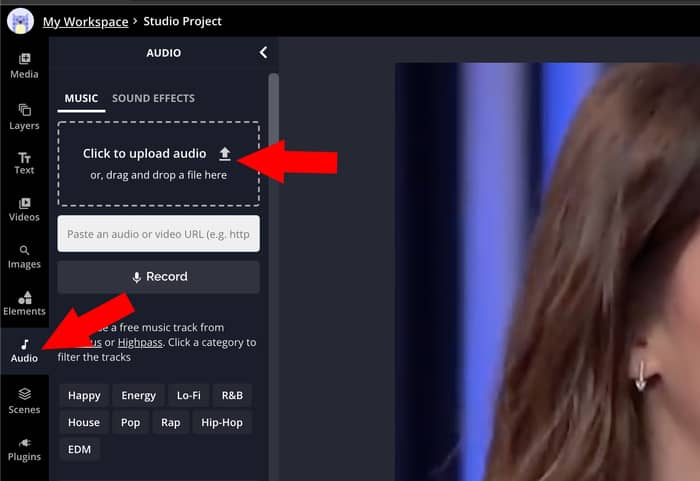
Task: Open the My Workspace breadcrumb link
Action: pos(85,21)
